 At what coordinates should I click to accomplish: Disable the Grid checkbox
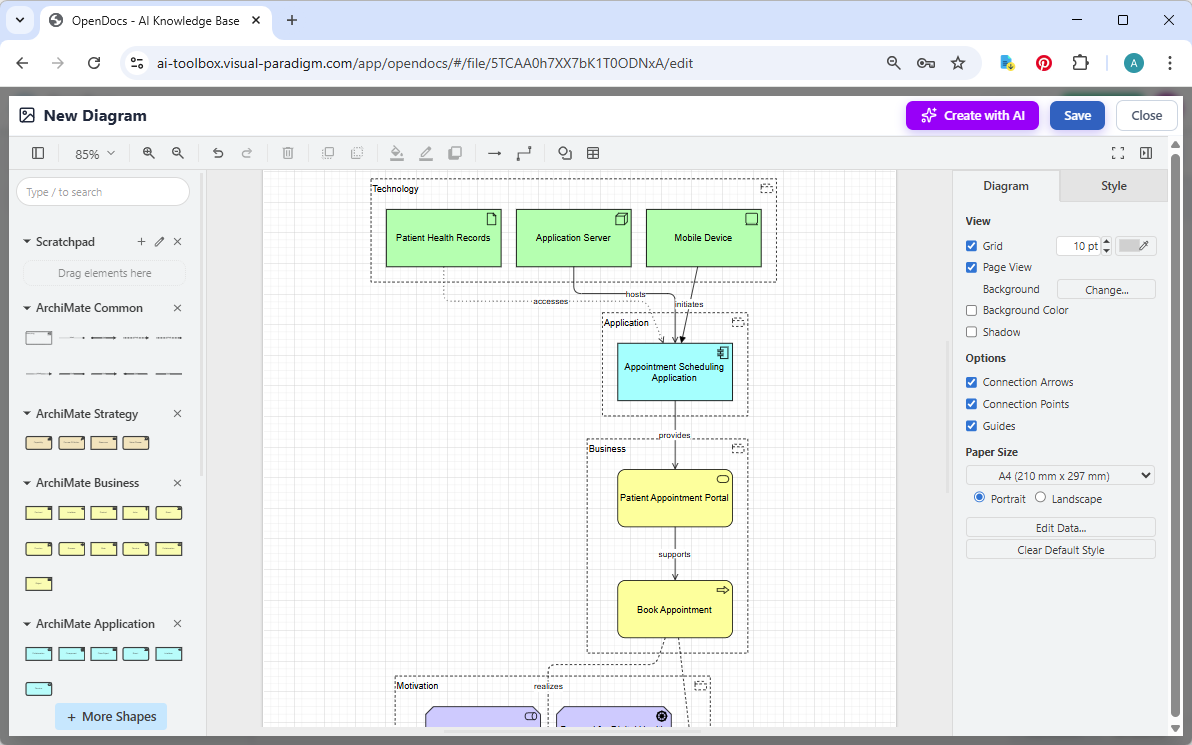tap(971, 246)
